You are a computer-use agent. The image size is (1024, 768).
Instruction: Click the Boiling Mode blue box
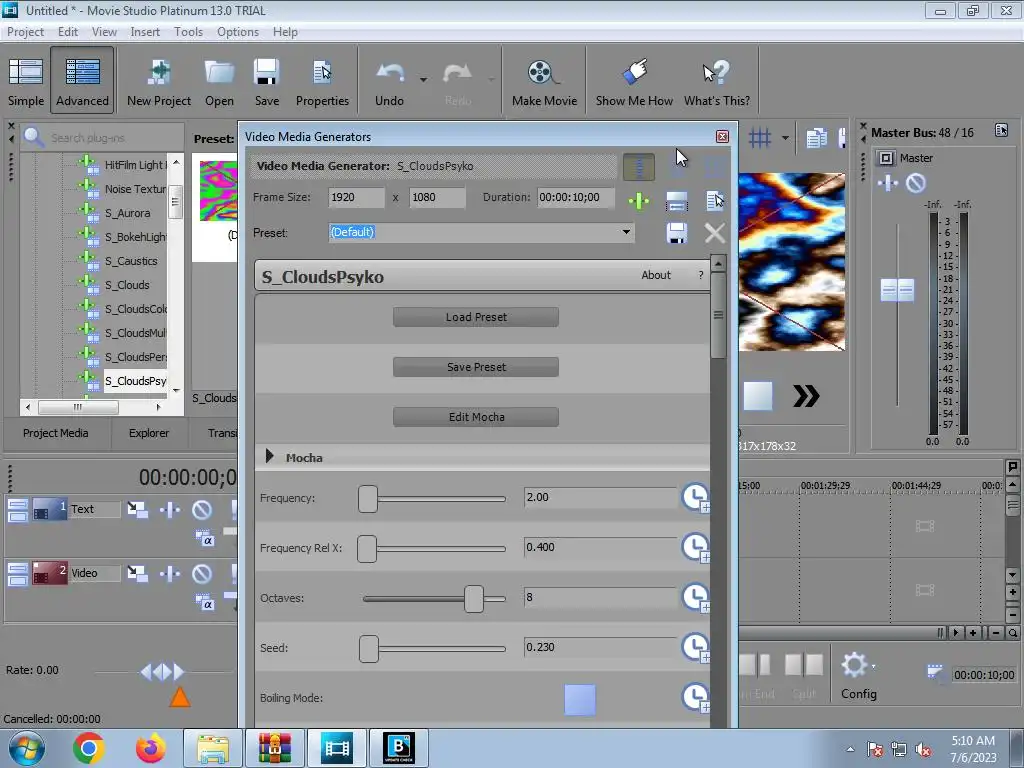[x=580, y=699]
